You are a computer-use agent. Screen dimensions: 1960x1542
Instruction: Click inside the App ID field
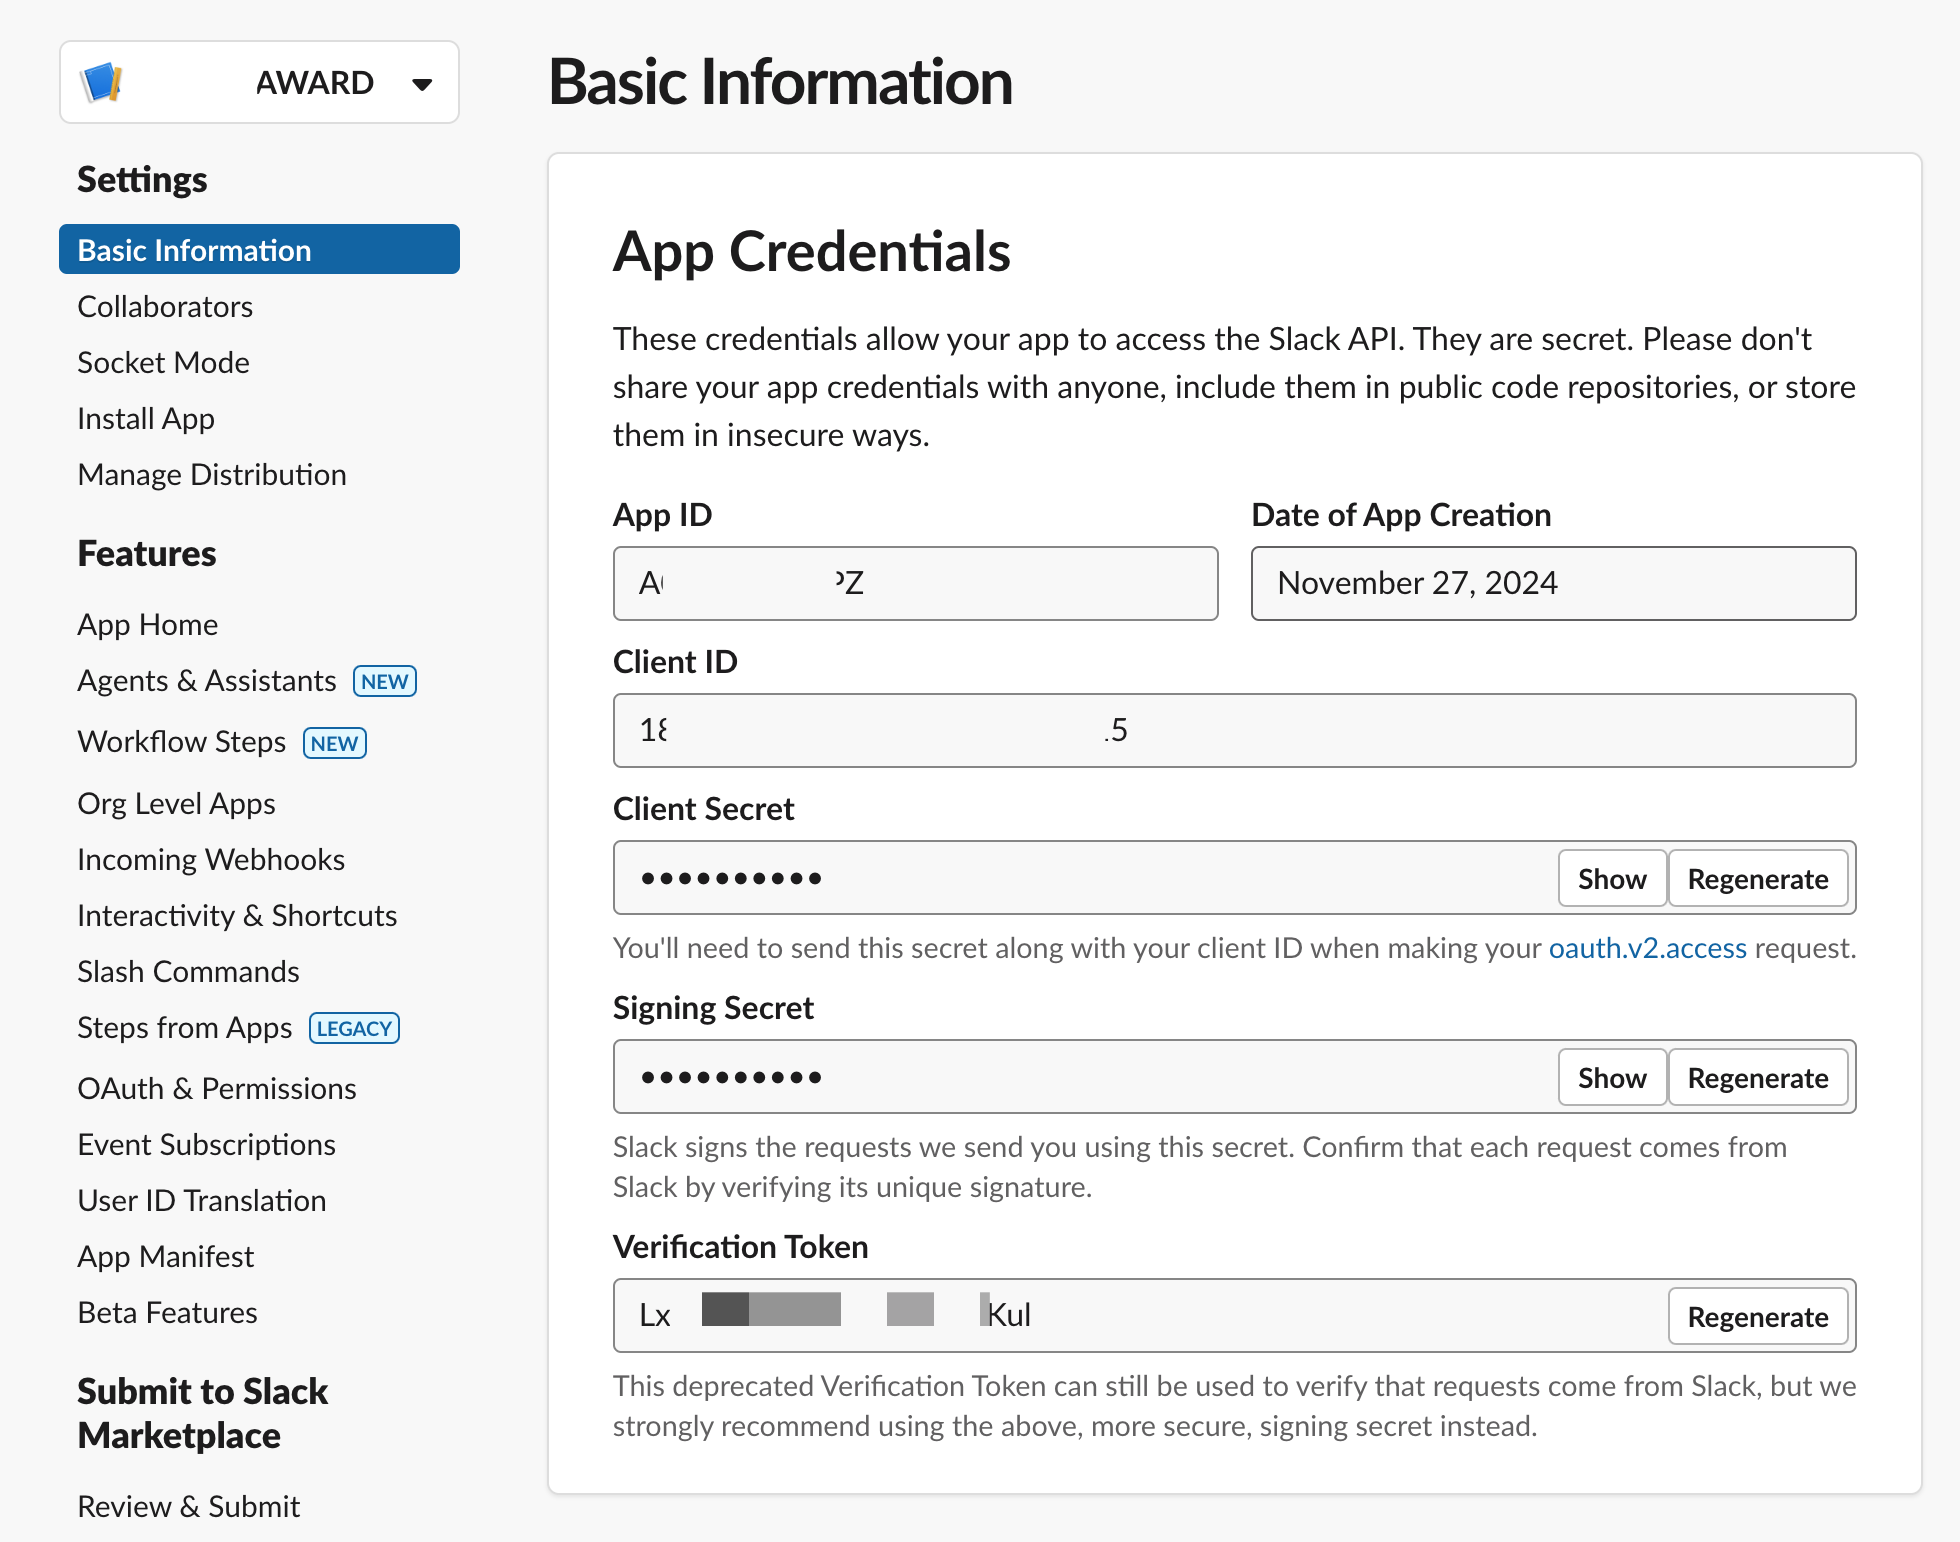[x=914, y=583]
